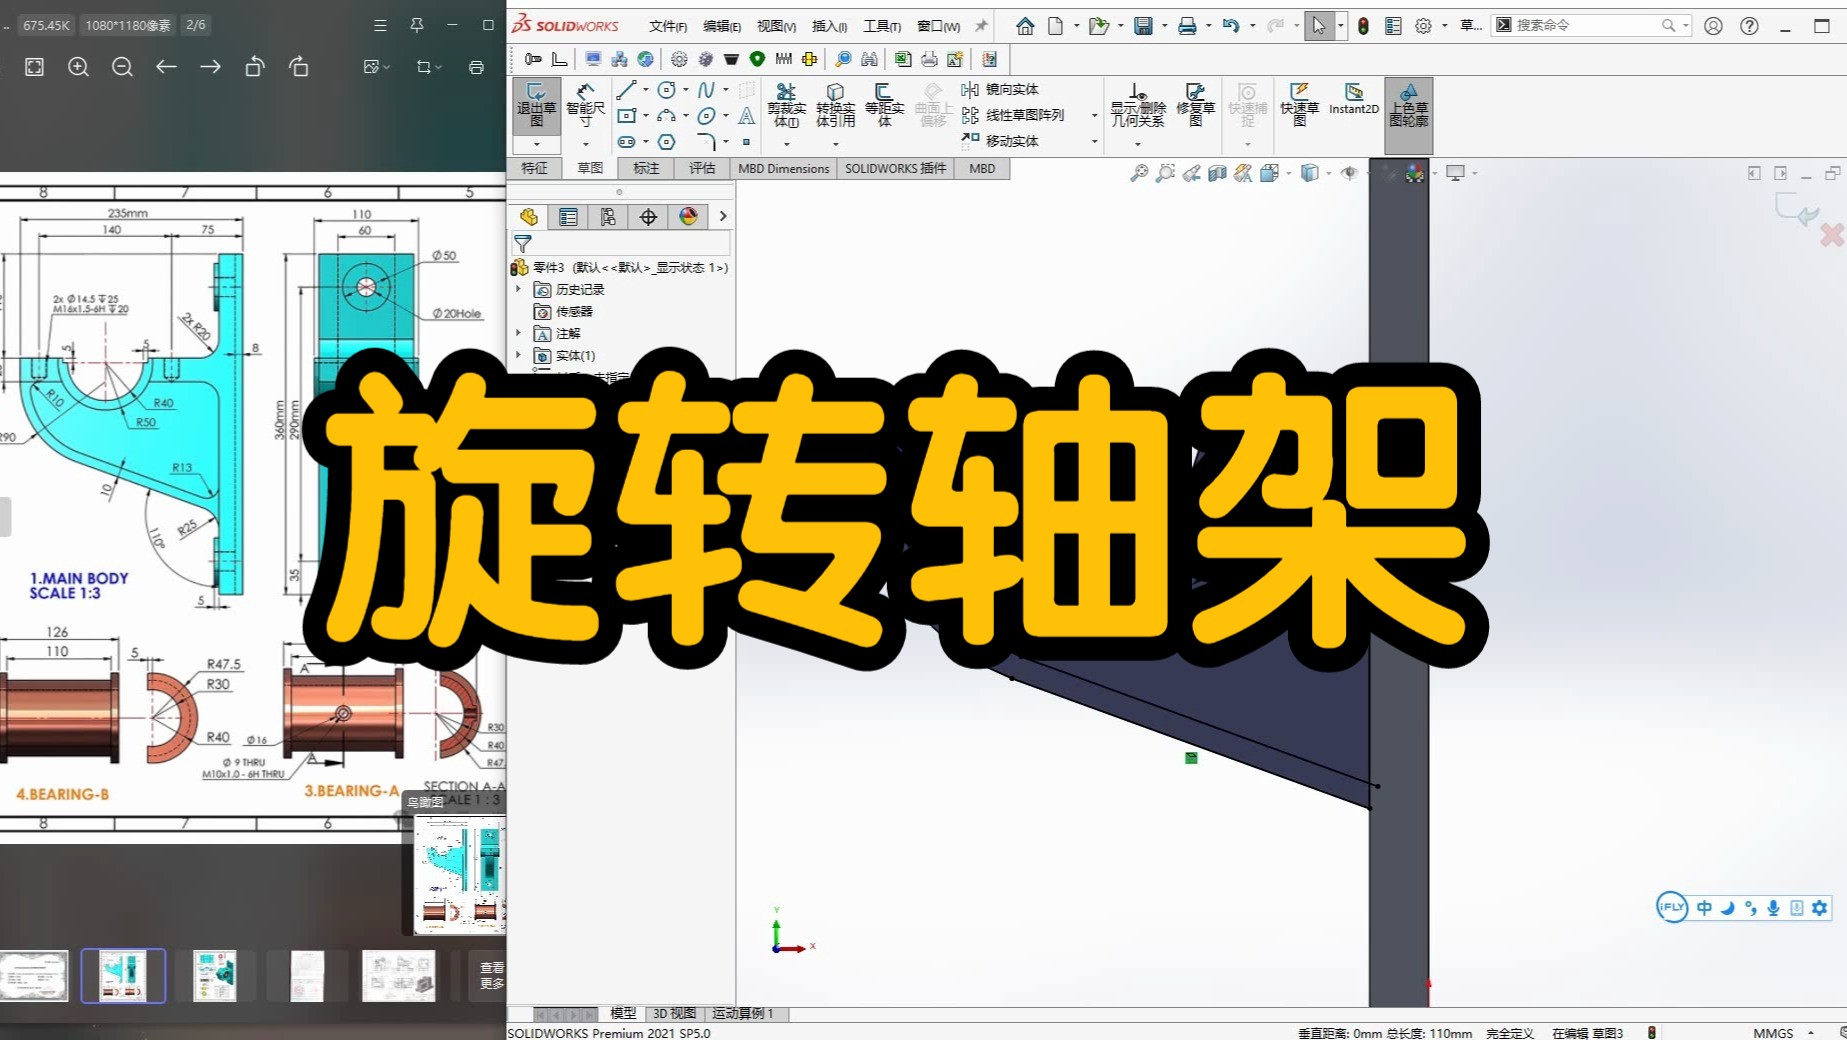Image resolution: width=1847 pixels, height=1040 pixels.
Task: Open the 工具(T) menu
Action: coord(882,26)
